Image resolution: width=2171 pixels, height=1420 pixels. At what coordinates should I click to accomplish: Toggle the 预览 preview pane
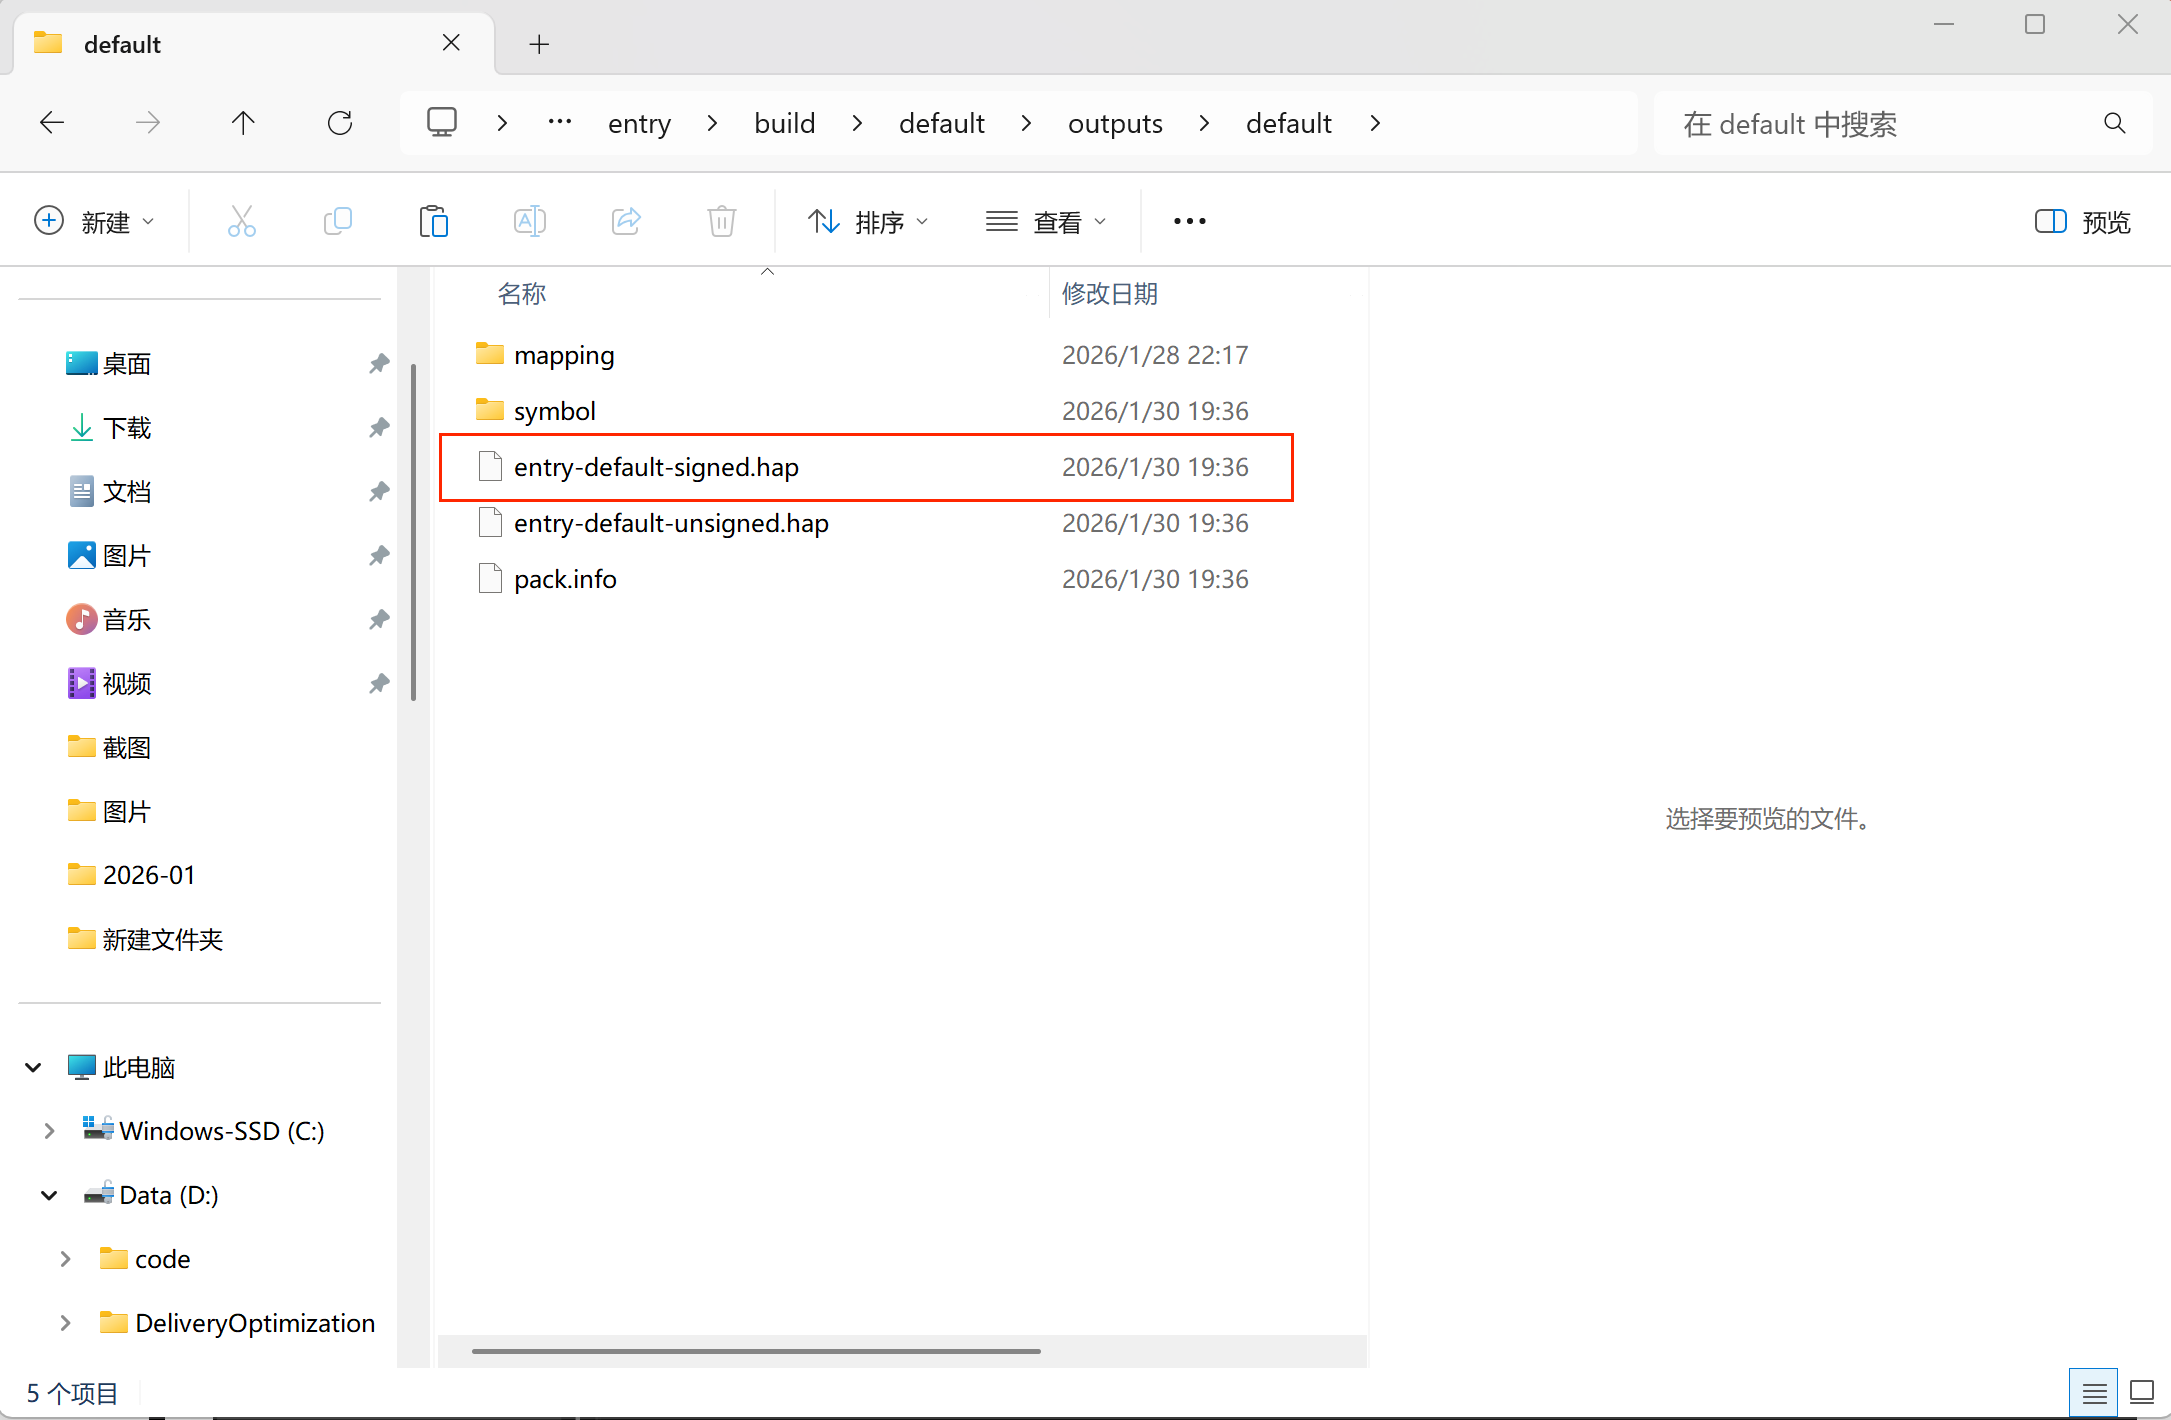pos(2083,221)
